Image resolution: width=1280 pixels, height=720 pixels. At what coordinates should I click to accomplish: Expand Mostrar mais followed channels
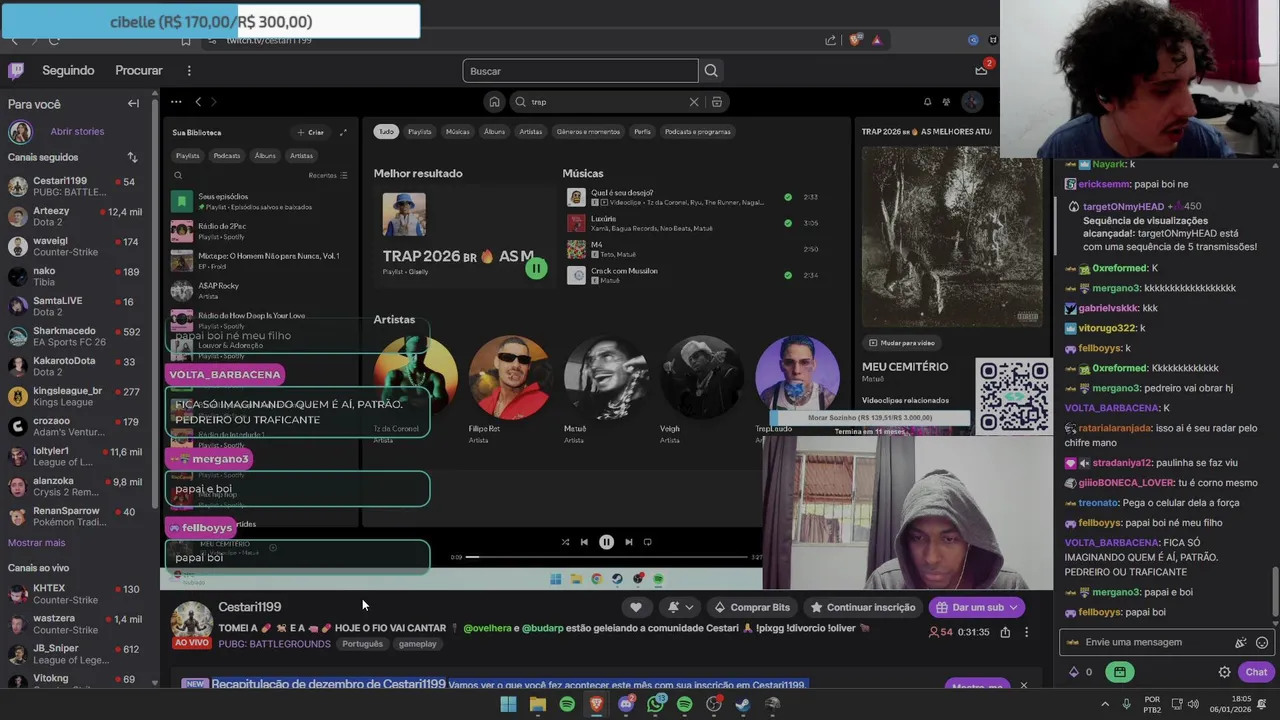pyautogui.click(x=37, y=542)
